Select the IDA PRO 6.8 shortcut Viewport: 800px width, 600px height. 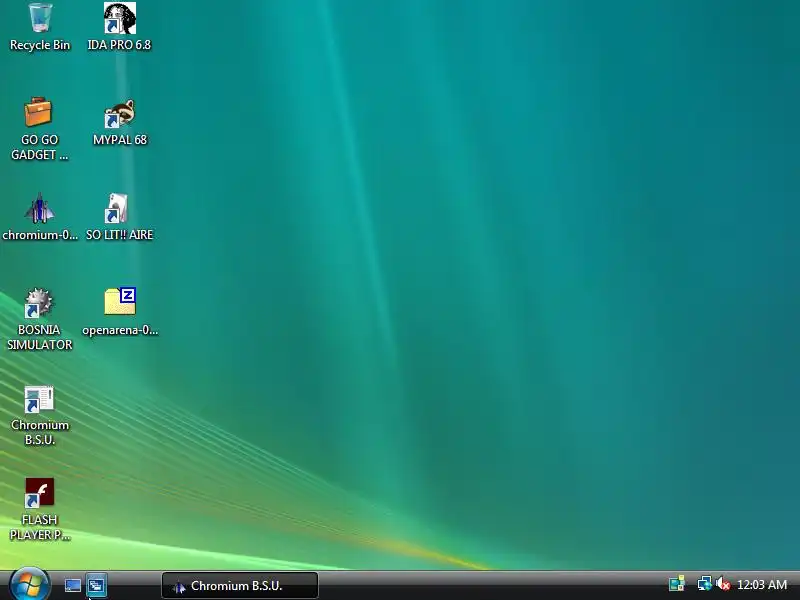119,27
